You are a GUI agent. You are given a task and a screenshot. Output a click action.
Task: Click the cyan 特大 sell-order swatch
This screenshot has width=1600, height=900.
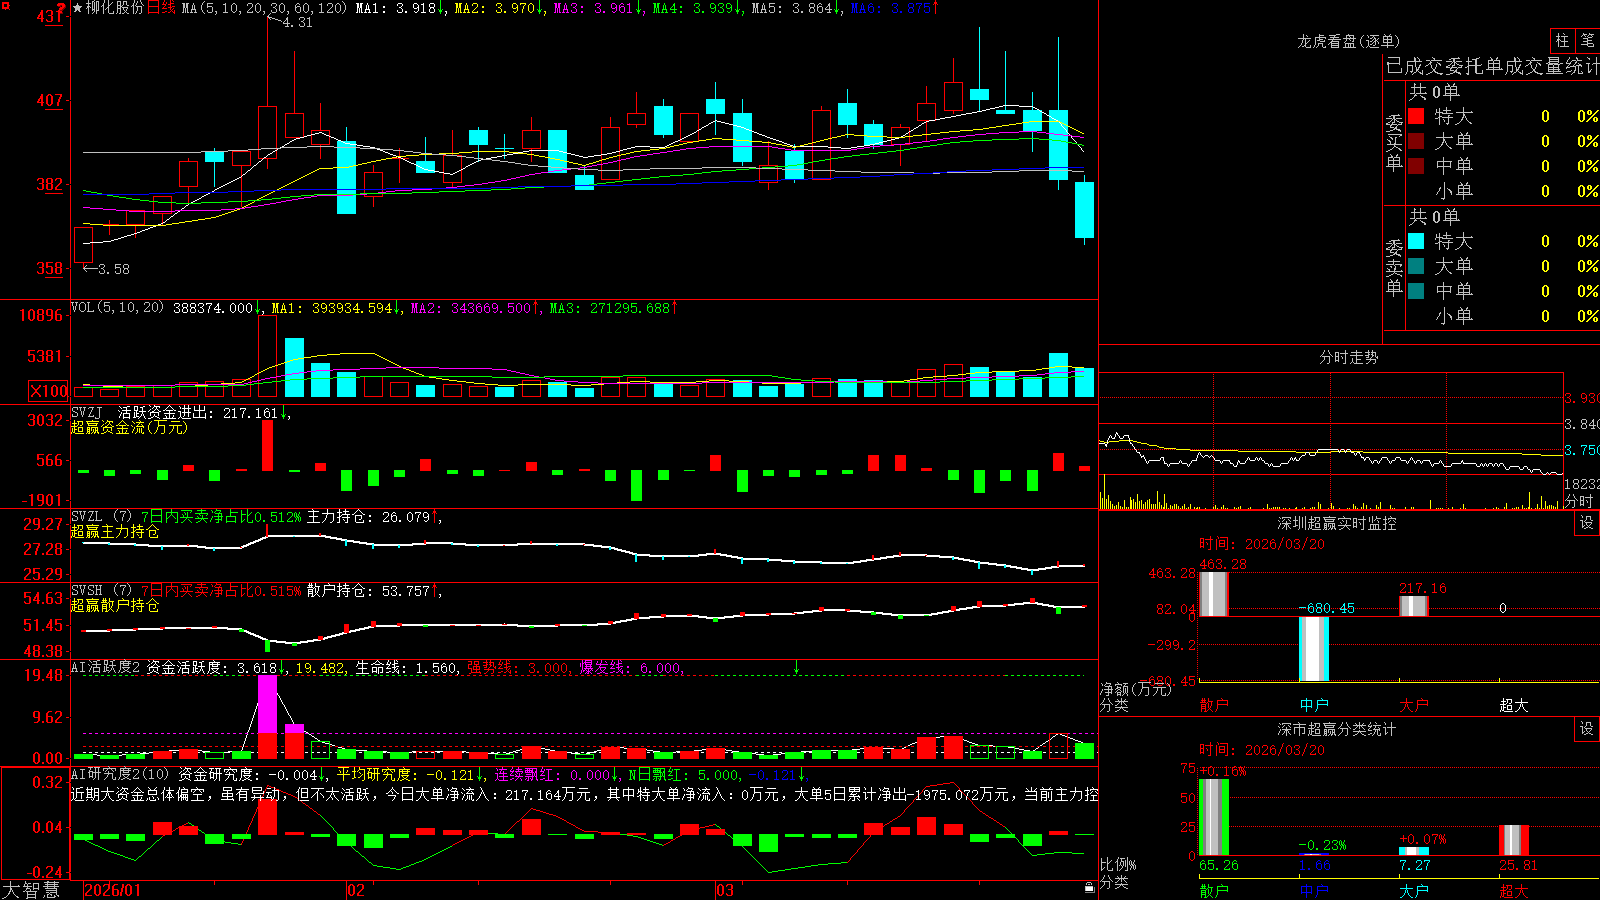click(x=1416, y=241)
